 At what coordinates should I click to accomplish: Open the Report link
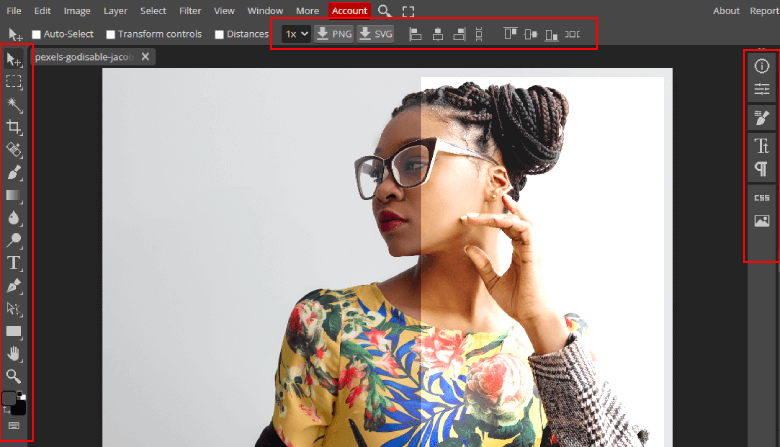pyautogui.click(x=765, y=11)
